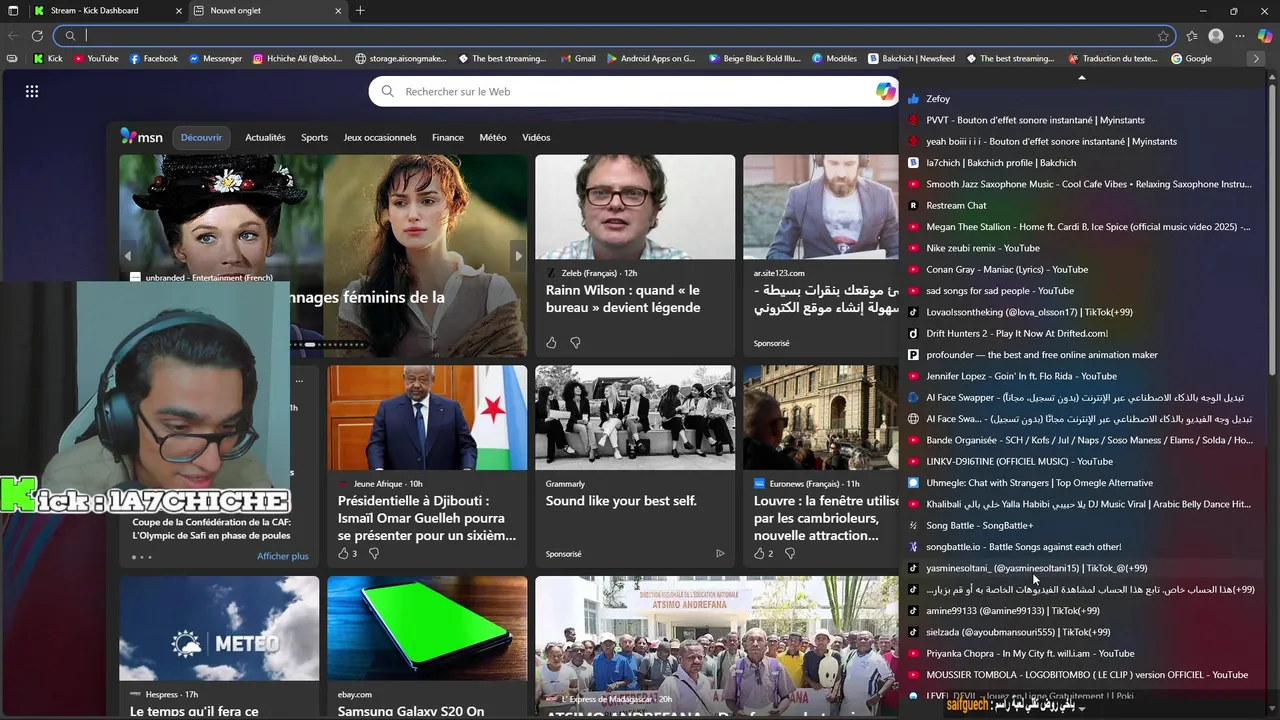
Task: Open Kick bookmark in favorites bar
Action: point(47,58)
